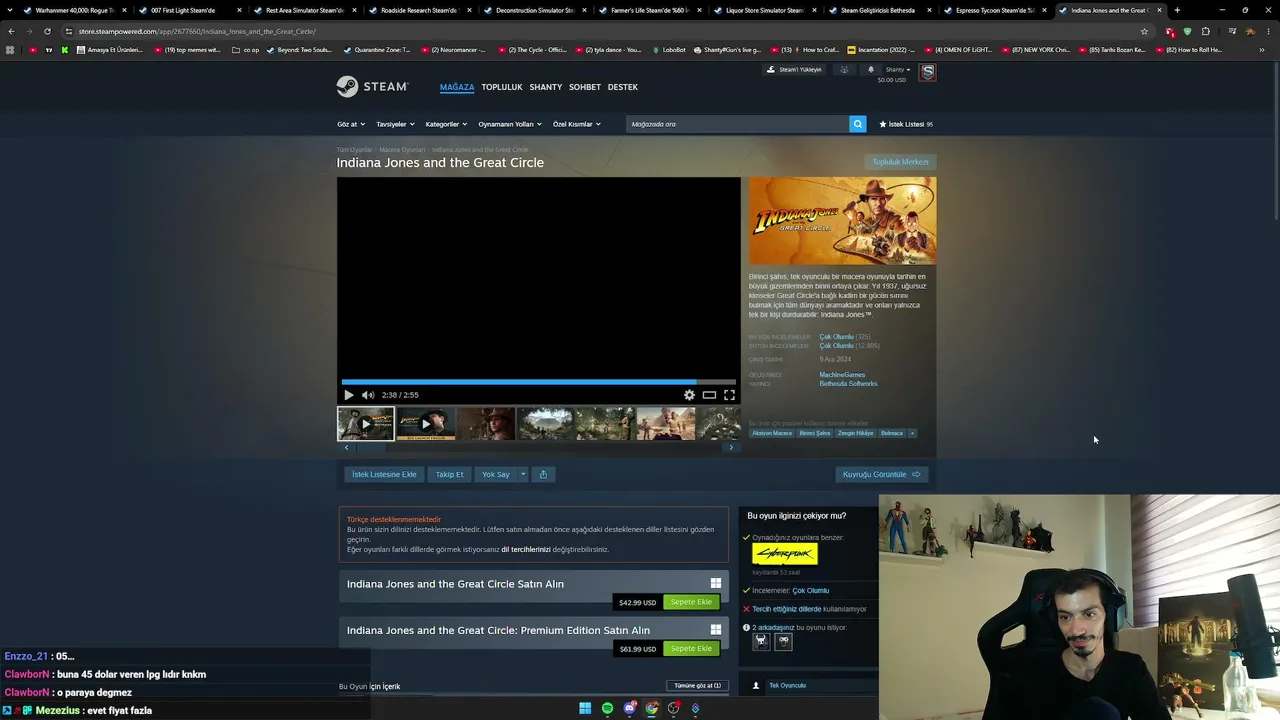Viewport: 1280px width, 720px height.
Task: Click the magnifier search button
Action: click(x=857, y=124)
